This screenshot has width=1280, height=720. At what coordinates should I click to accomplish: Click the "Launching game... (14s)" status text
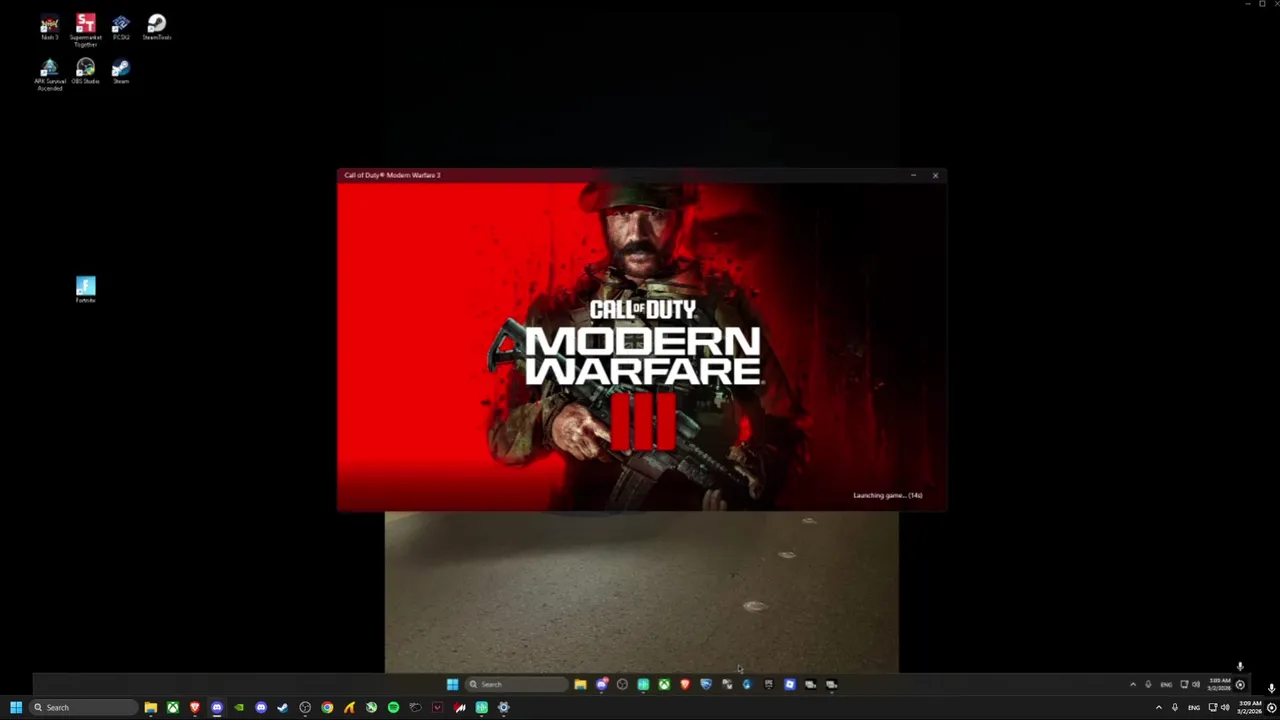point(888,495)
